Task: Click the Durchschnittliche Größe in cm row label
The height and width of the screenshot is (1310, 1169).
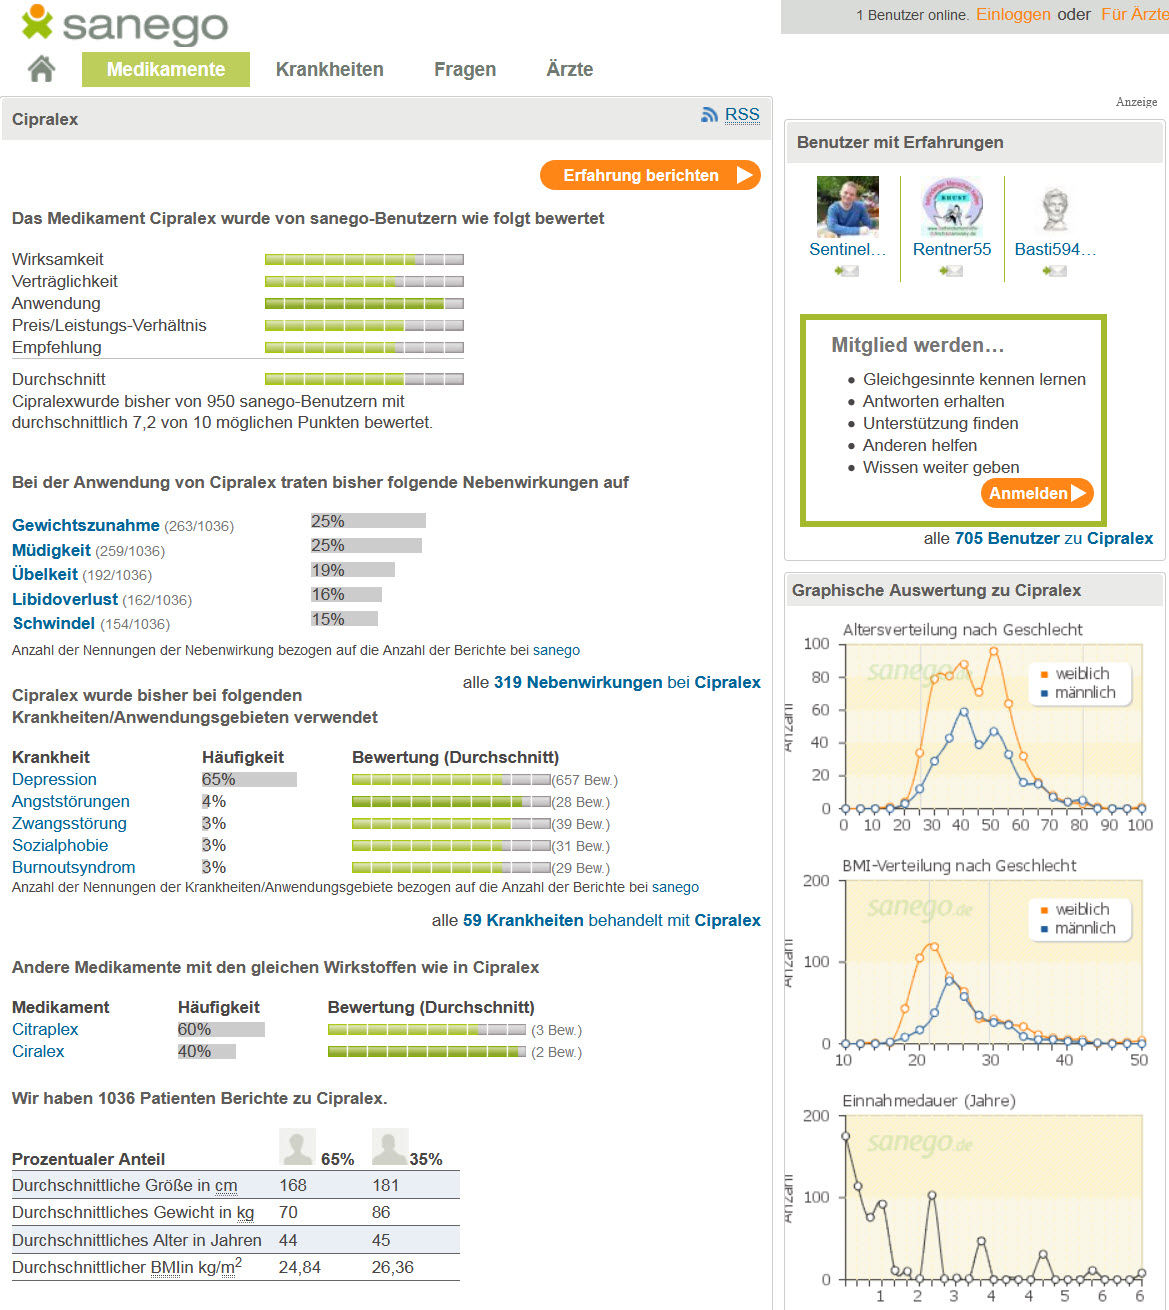Action: pyautogui.click(x=125, y=1185)
